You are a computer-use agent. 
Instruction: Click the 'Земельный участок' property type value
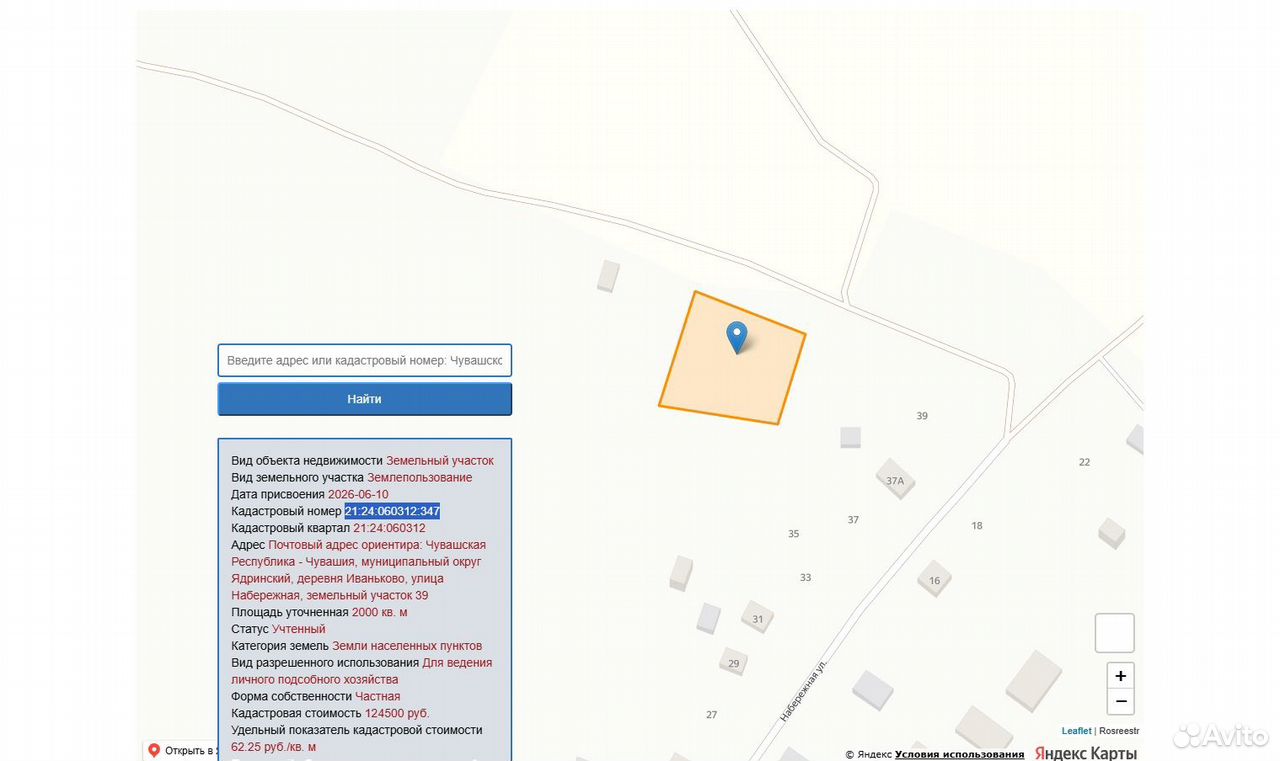point(440,461)
